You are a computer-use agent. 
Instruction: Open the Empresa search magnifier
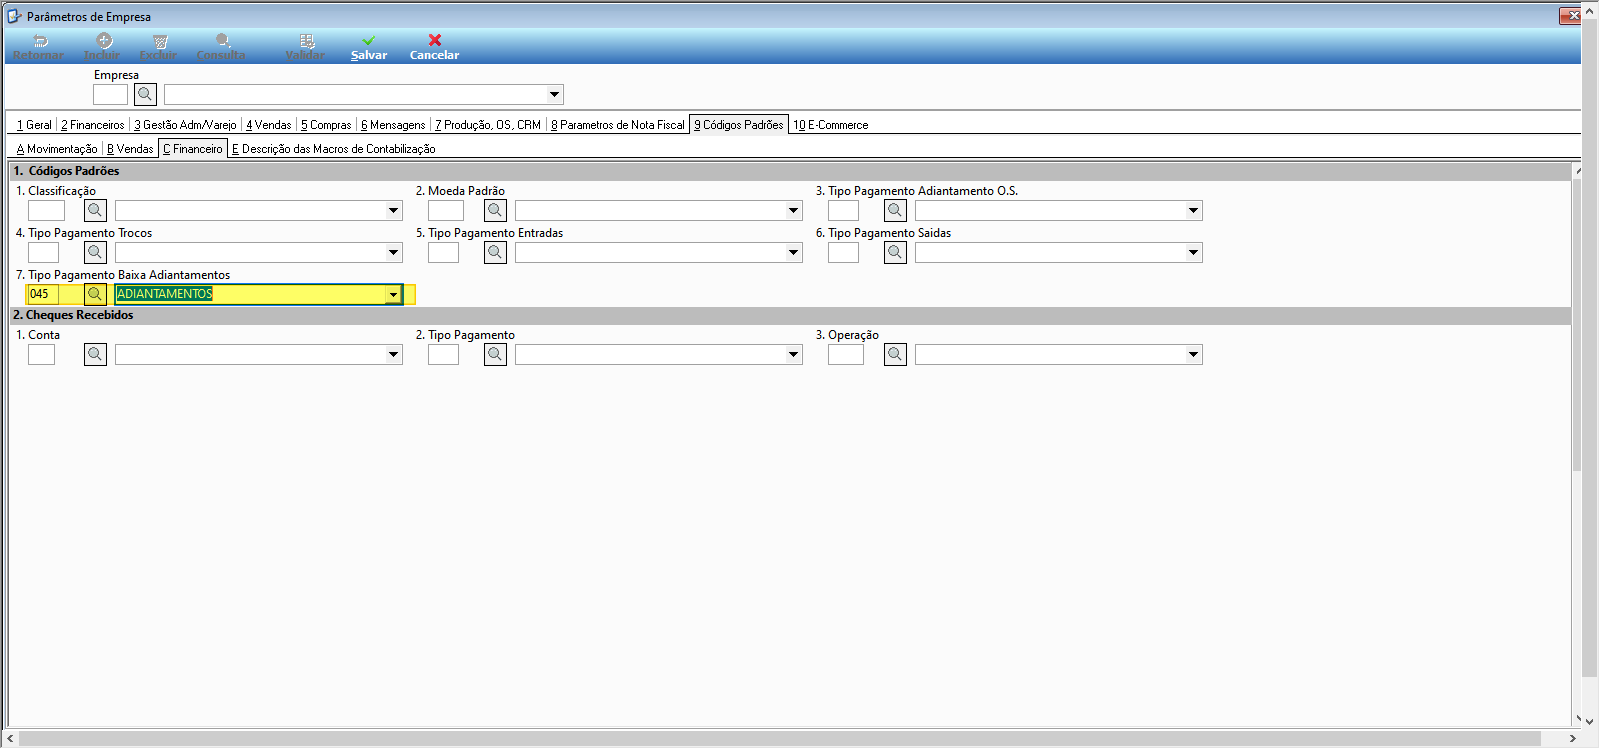(145, 94)
